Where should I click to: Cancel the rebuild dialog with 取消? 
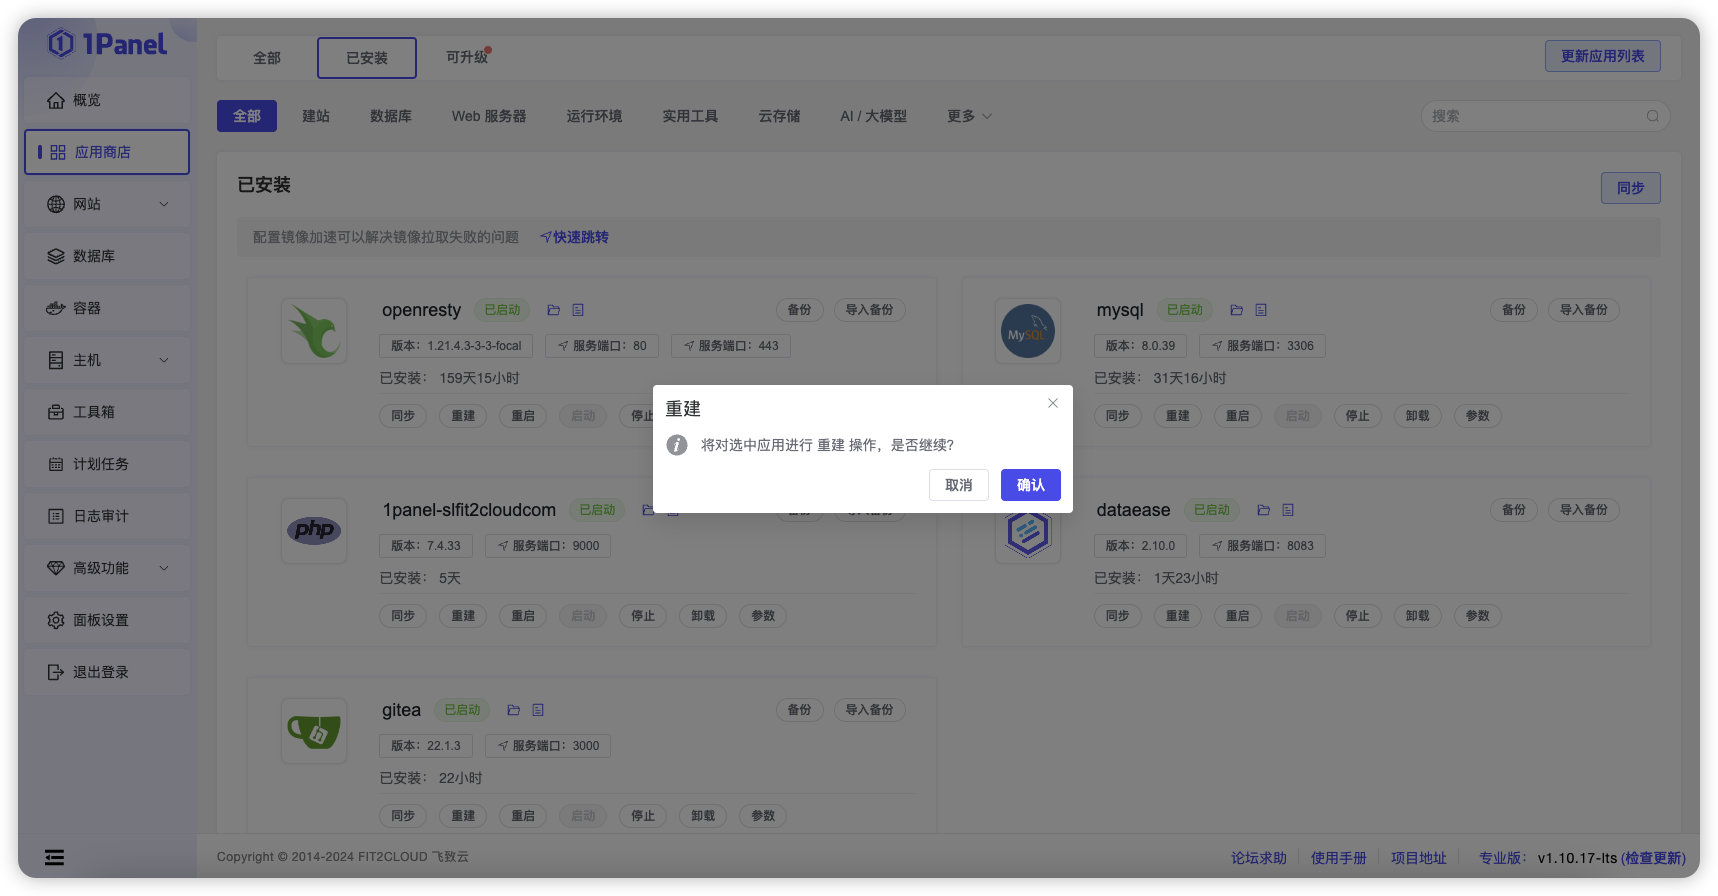tap(958, 485)
